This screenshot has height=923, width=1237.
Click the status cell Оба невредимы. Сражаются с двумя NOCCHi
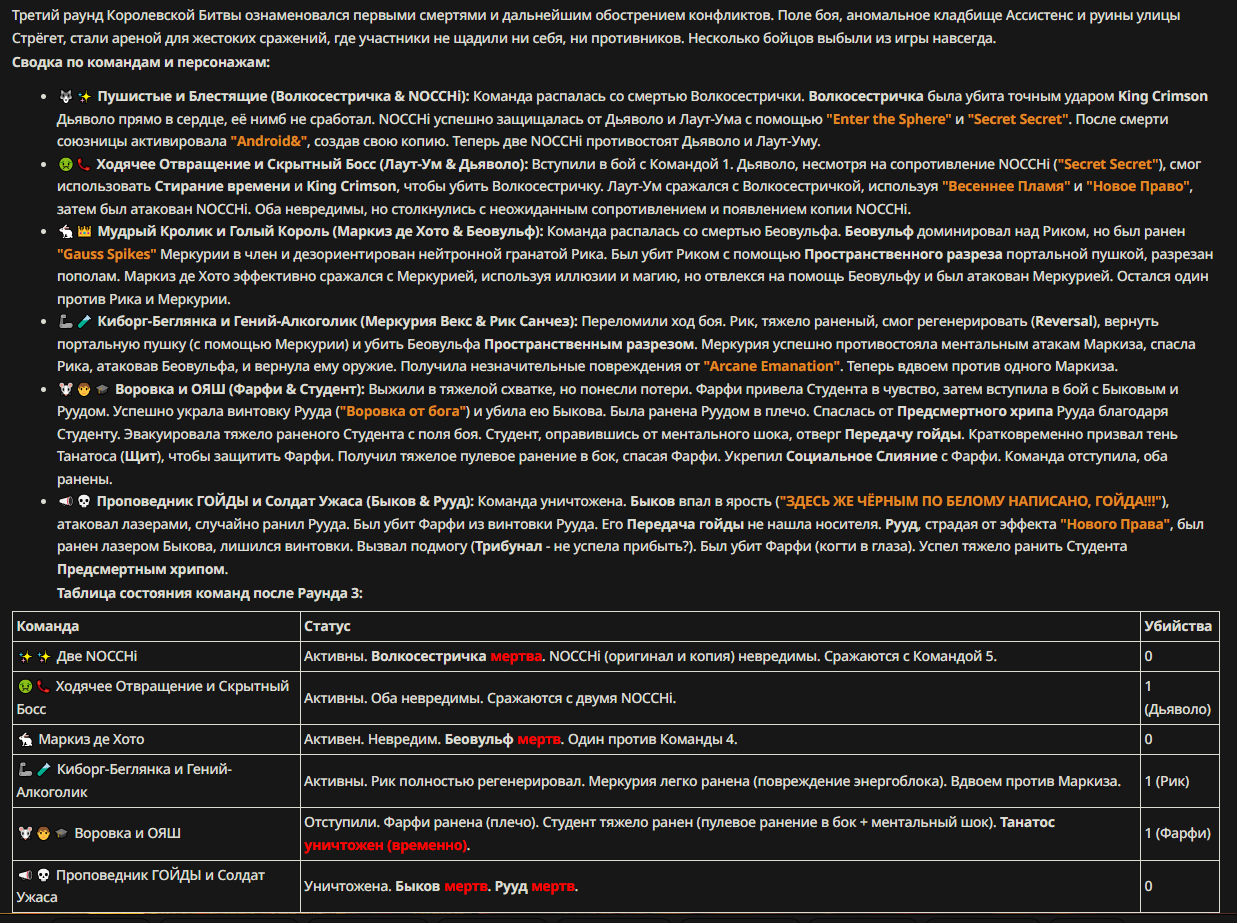point(719,697)
